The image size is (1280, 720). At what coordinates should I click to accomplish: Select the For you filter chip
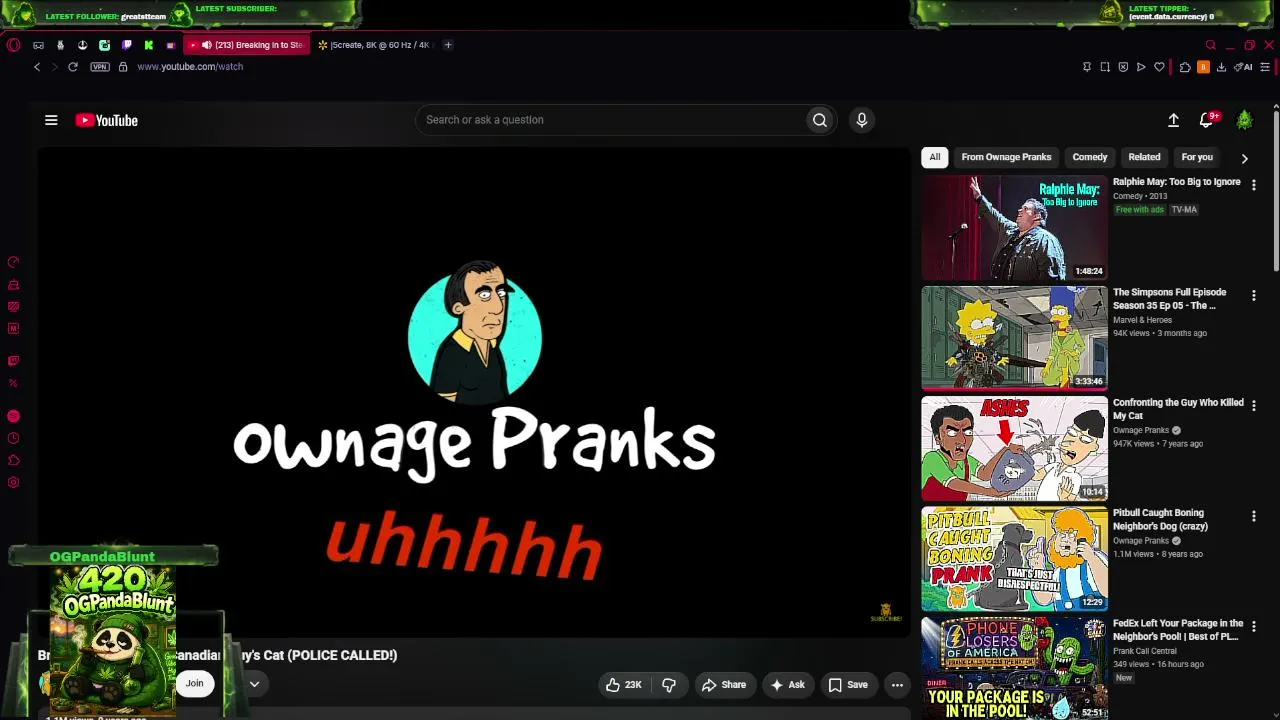click(x=1197, y=157)
